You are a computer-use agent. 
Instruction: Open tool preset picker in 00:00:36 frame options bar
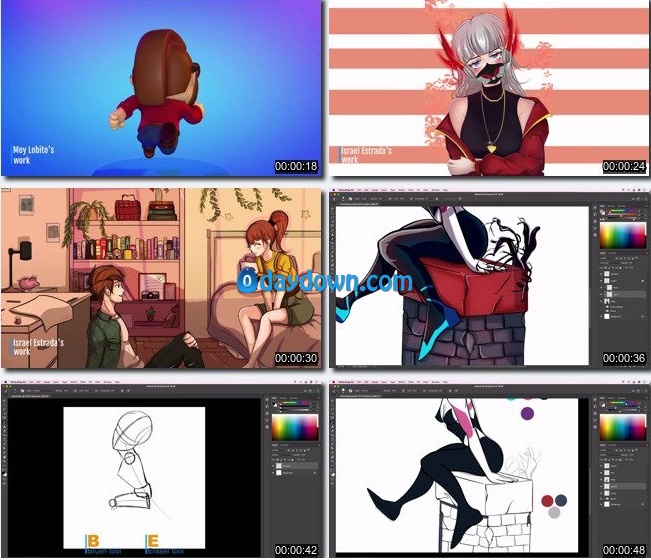[334, 199]
